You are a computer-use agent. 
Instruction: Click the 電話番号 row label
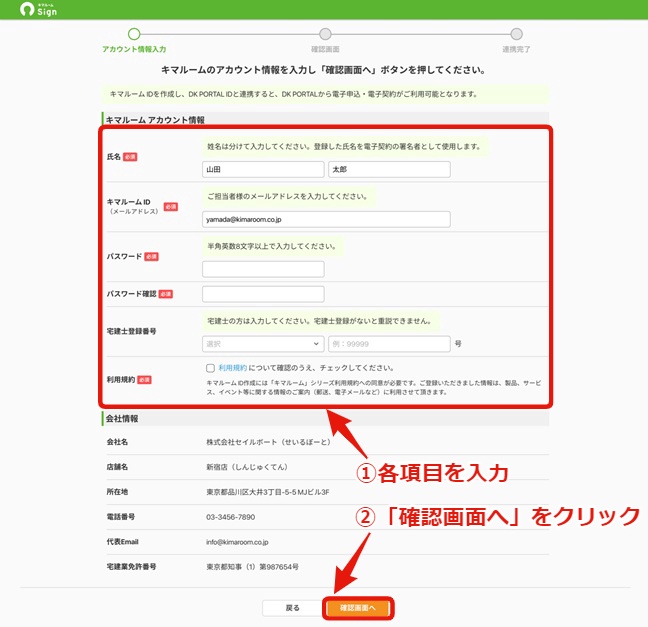pyautogui.click(x=121, y=517)
